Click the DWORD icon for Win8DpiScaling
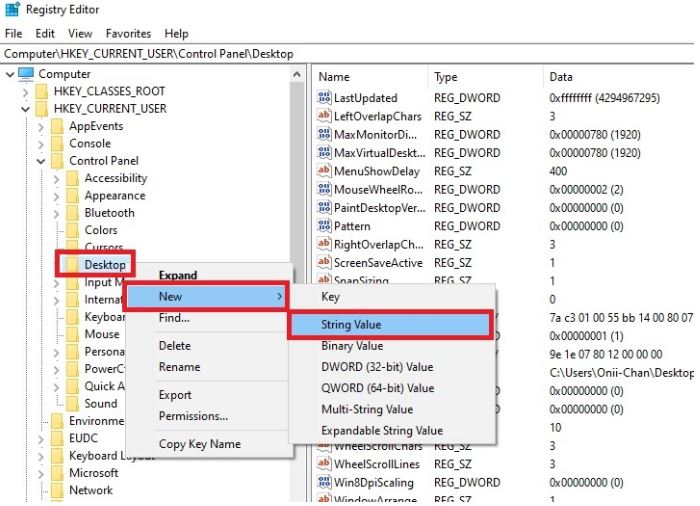The image size is (700, 506). coord(324,482)
